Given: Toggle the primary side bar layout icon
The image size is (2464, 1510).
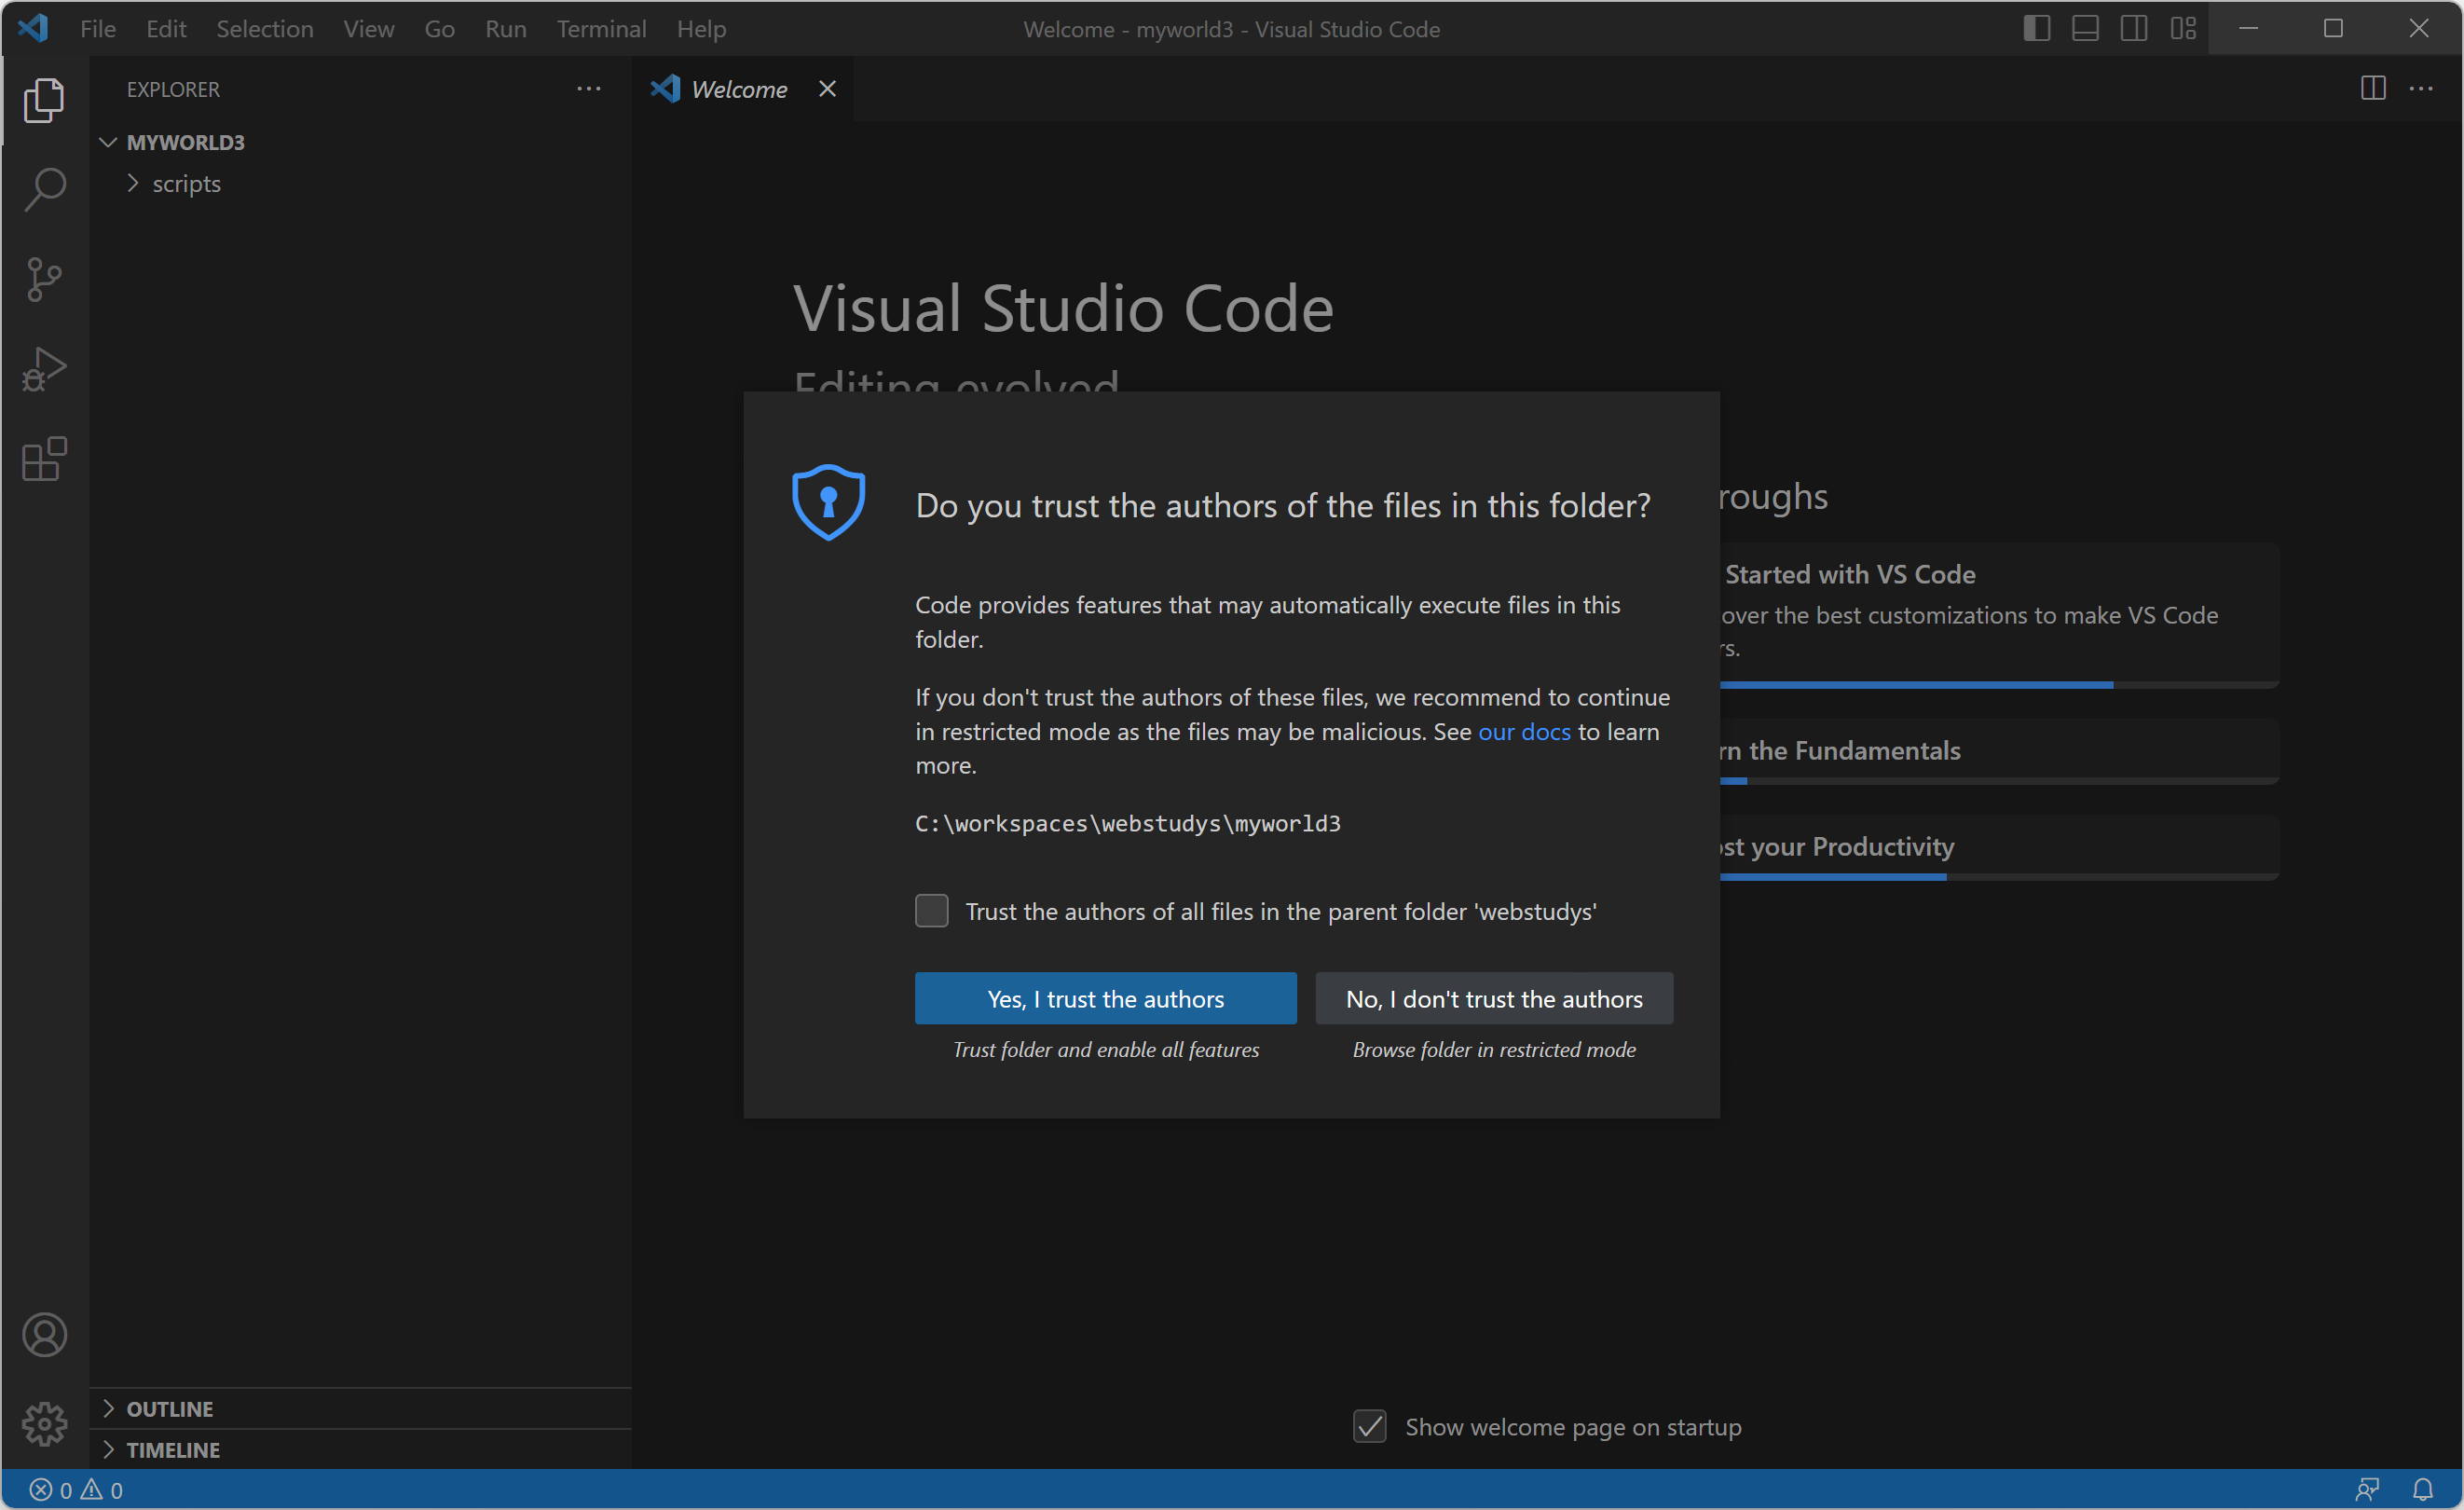Looking at the screenshot, I should 2036,28.
